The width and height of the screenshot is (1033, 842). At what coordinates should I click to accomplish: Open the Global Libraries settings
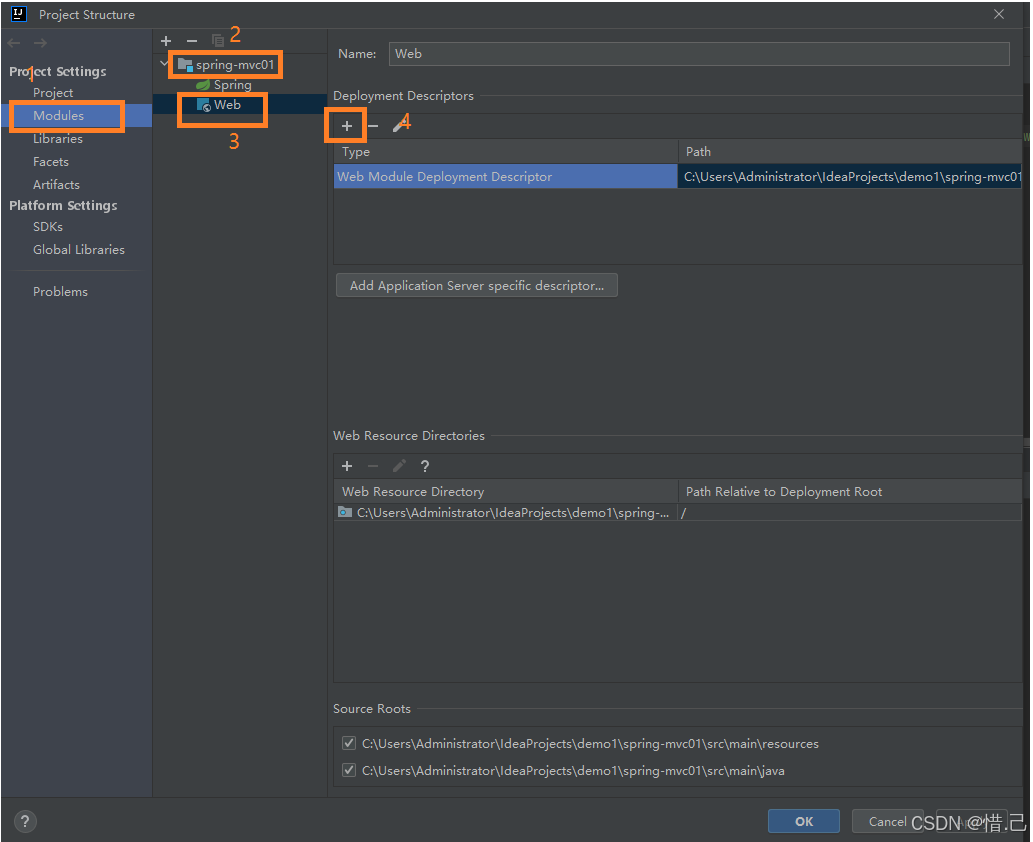point(78,250)
